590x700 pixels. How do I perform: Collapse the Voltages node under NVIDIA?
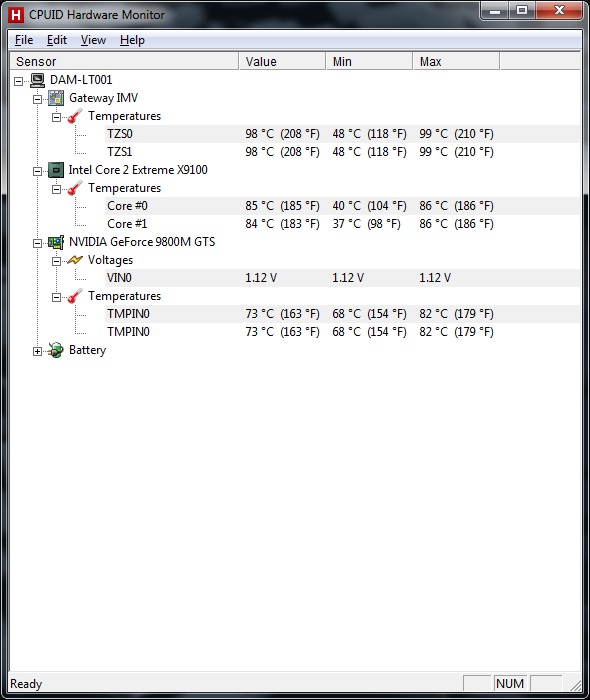[56, 261]
